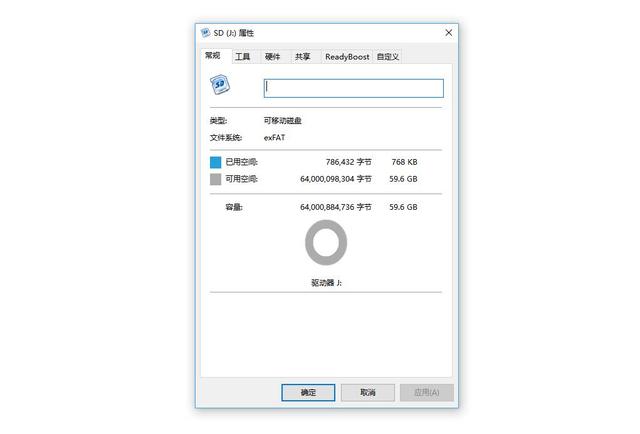Click the 应用(A) button
Viewport: 640px width, 434px height.
(x=427, y=392)
